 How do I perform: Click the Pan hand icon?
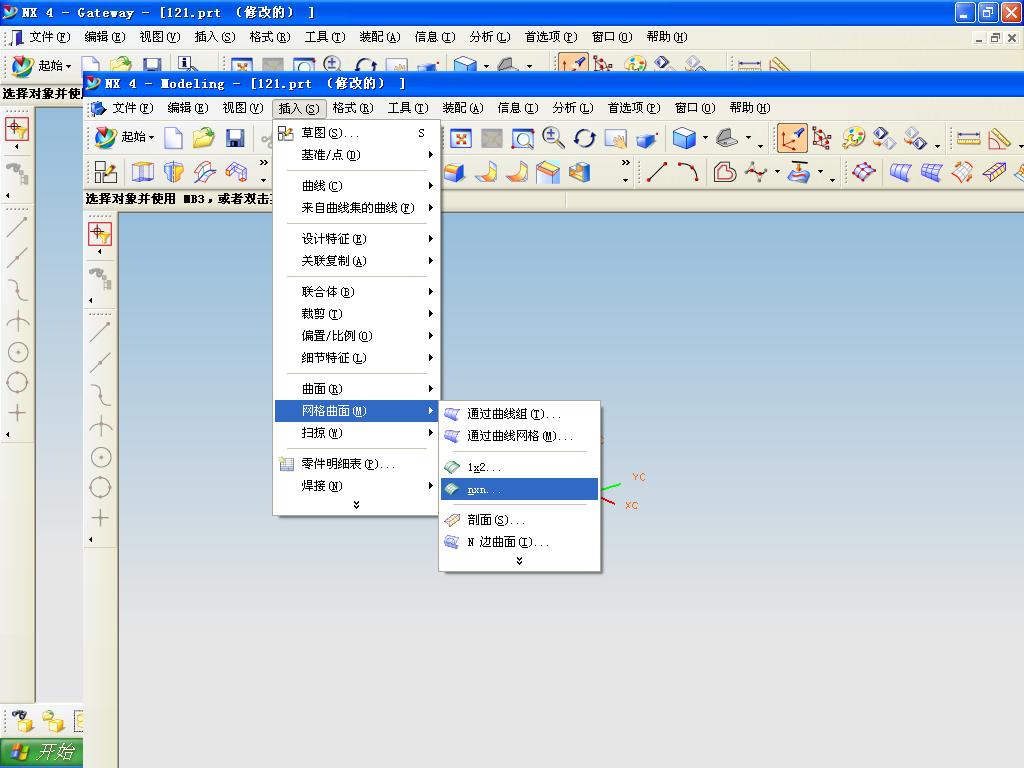[615, 138]
